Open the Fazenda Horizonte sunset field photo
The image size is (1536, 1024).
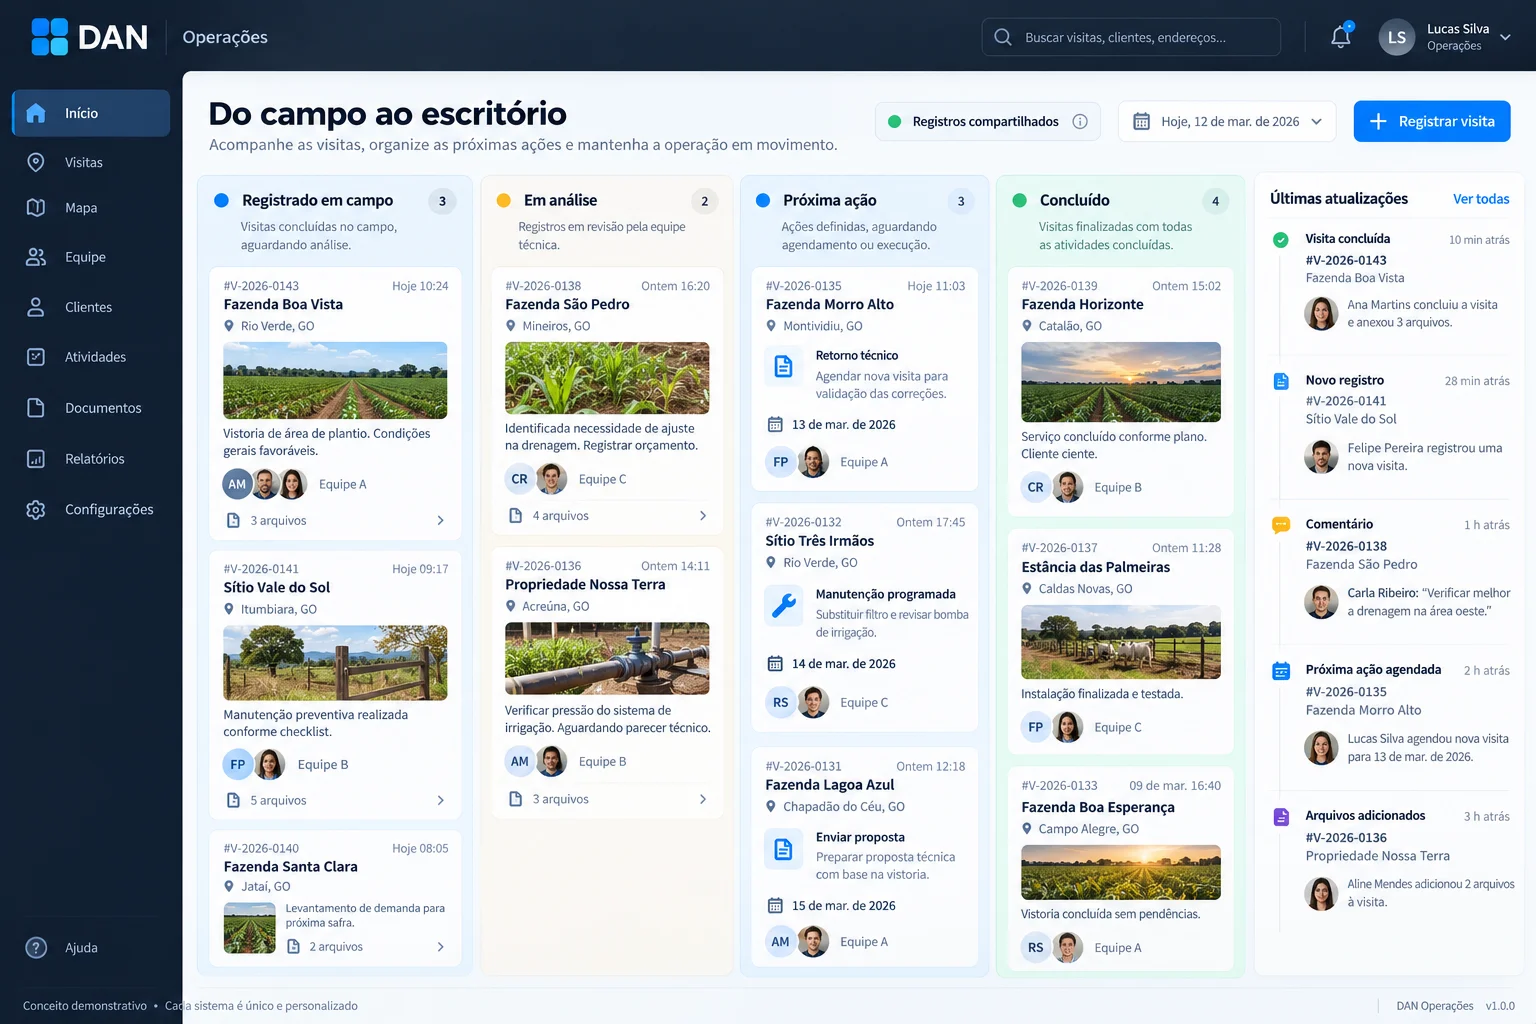click(x=1121, y=382)
